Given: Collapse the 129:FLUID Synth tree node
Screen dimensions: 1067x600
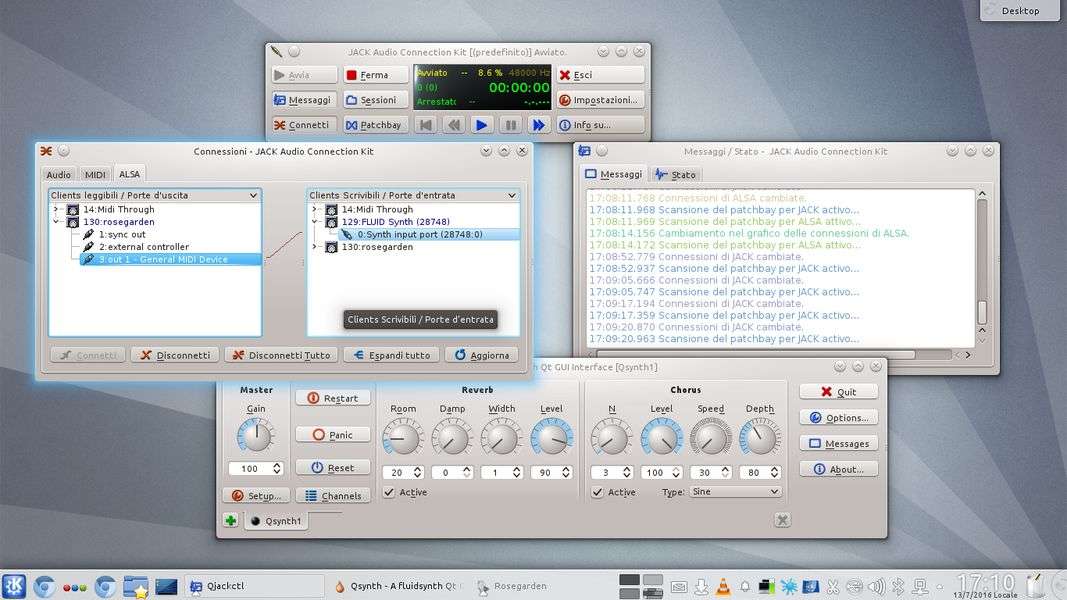Looking at the screenshot, I should tap(316, 222).
